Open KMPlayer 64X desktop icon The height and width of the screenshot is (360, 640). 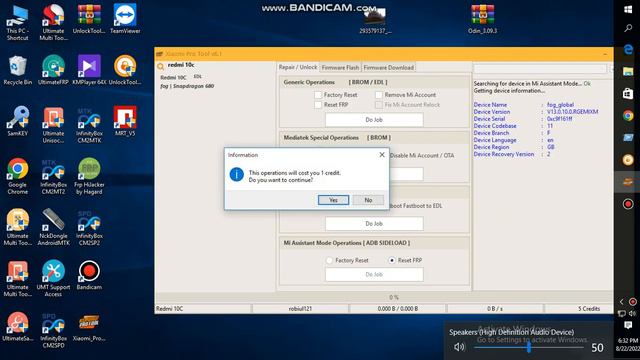point(89,70)
